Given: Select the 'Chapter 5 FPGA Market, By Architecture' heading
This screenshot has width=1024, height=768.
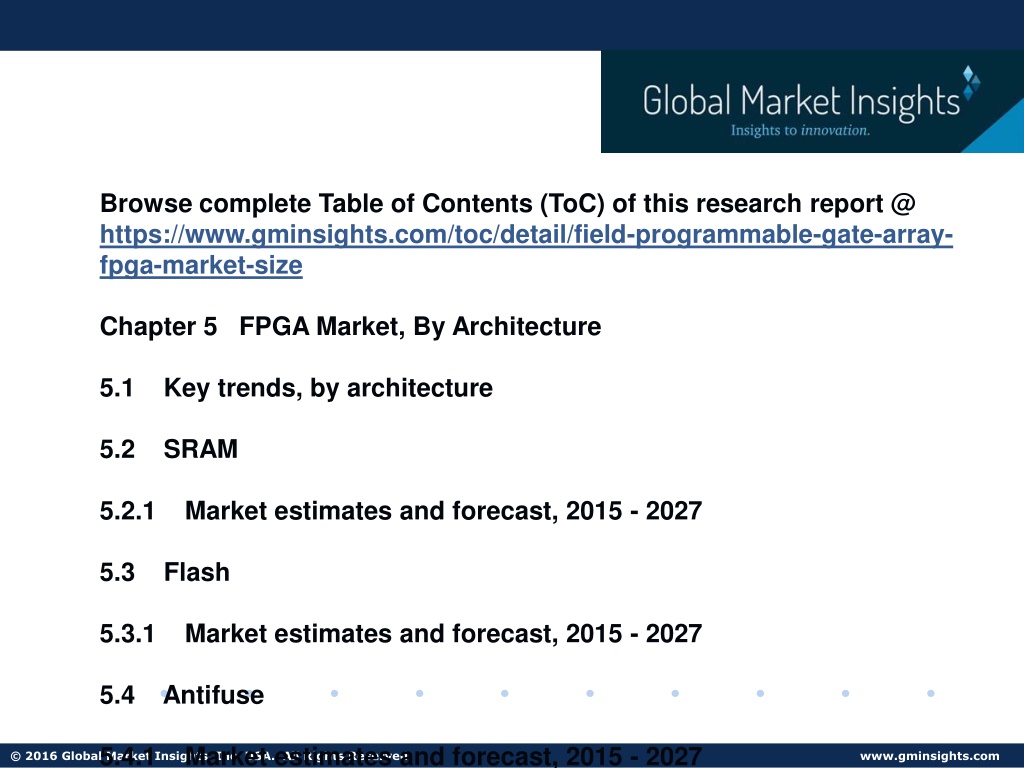Looking at the screenshot, I should [x=350, y=327].
